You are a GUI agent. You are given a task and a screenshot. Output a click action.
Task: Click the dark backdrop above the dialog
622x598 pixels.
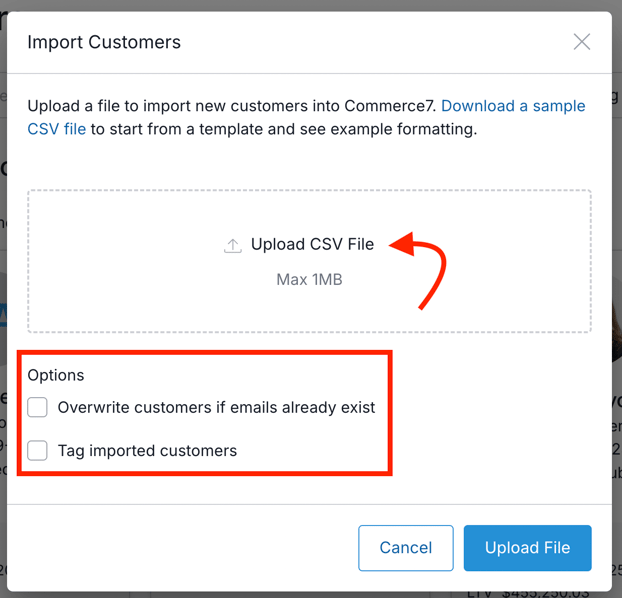click(x=311, y=5)
